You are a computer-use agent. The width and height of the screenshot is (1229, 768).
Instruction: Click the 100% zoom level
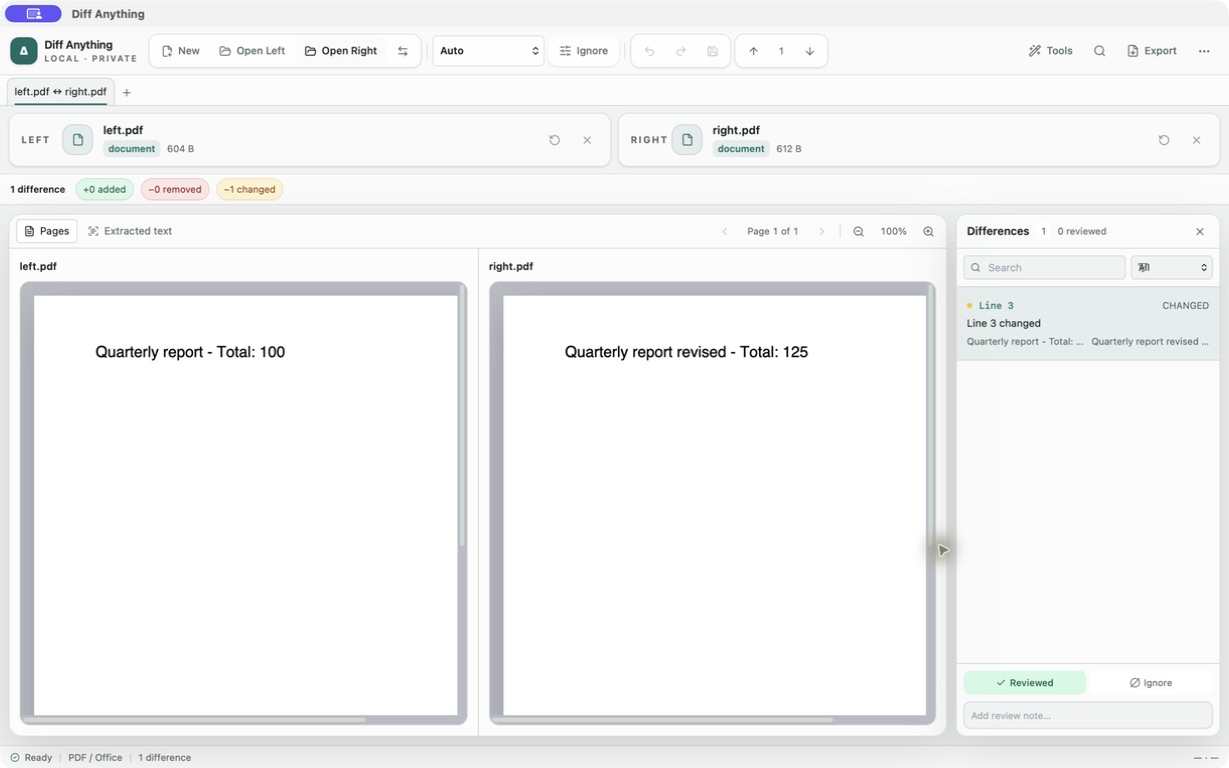pyautogui.click(x=893, y=231)
